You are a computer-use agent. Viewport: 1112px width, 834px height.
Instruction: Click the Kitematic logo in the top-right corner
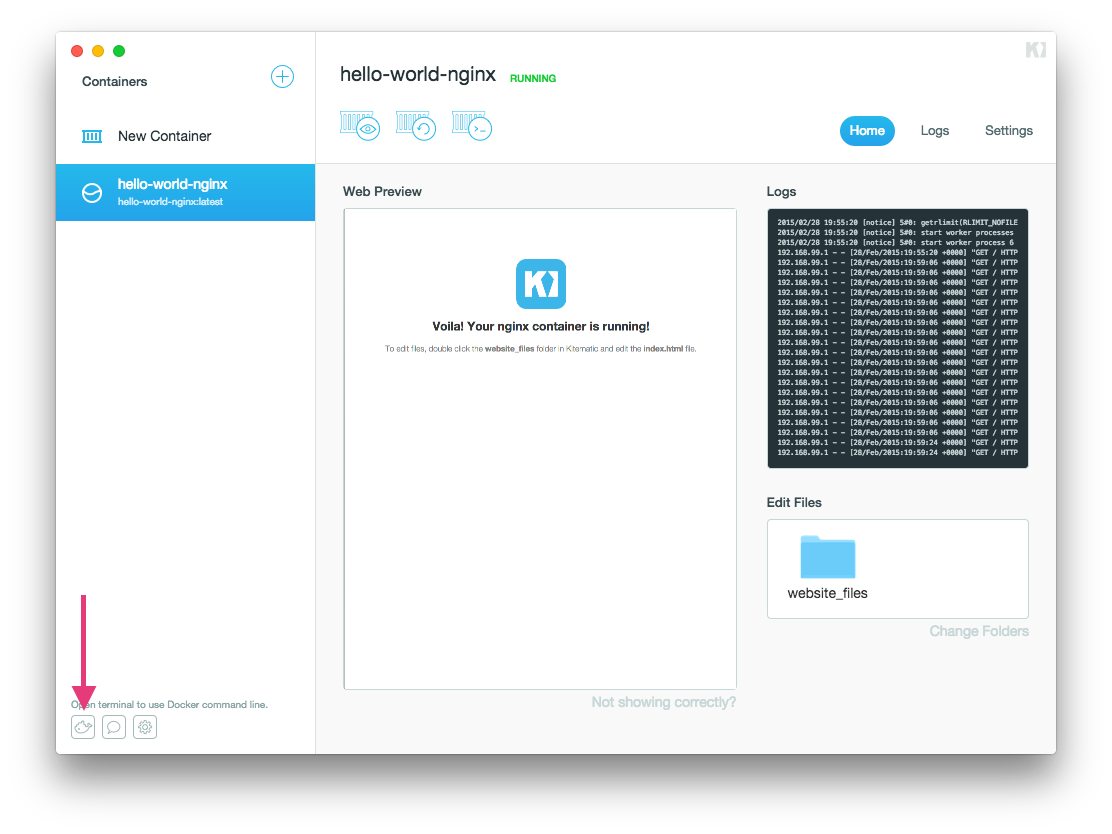(1036, 49)
